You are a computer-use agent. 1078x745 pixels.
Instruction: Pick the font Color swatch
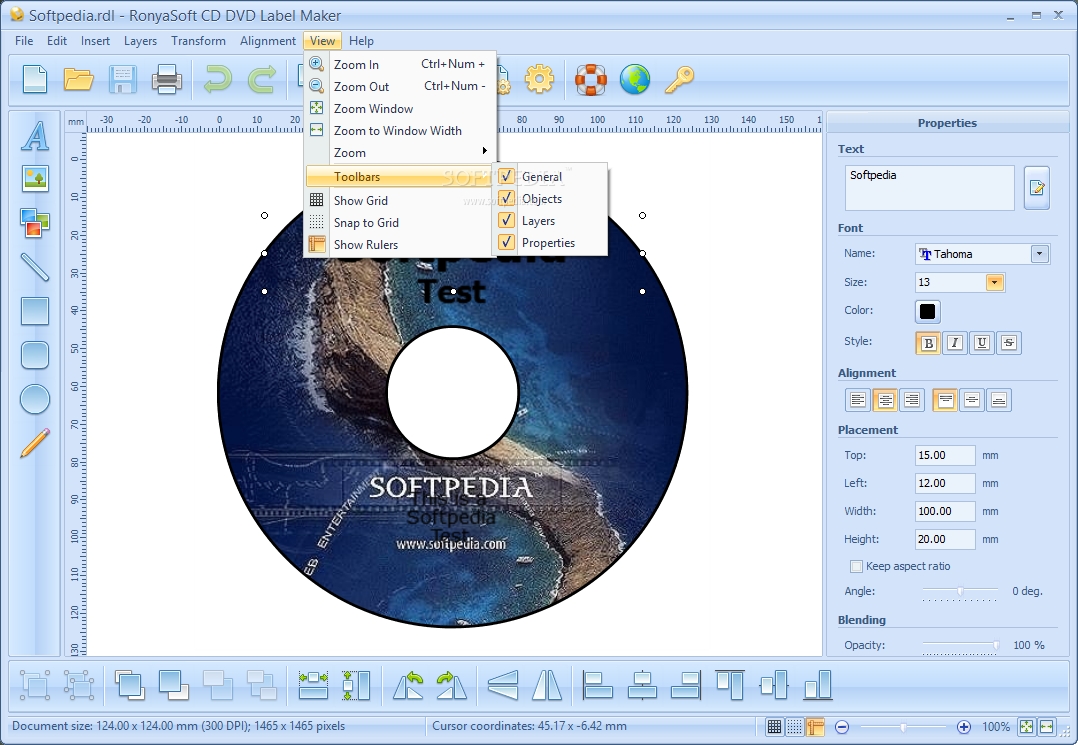tap(927, 311)
